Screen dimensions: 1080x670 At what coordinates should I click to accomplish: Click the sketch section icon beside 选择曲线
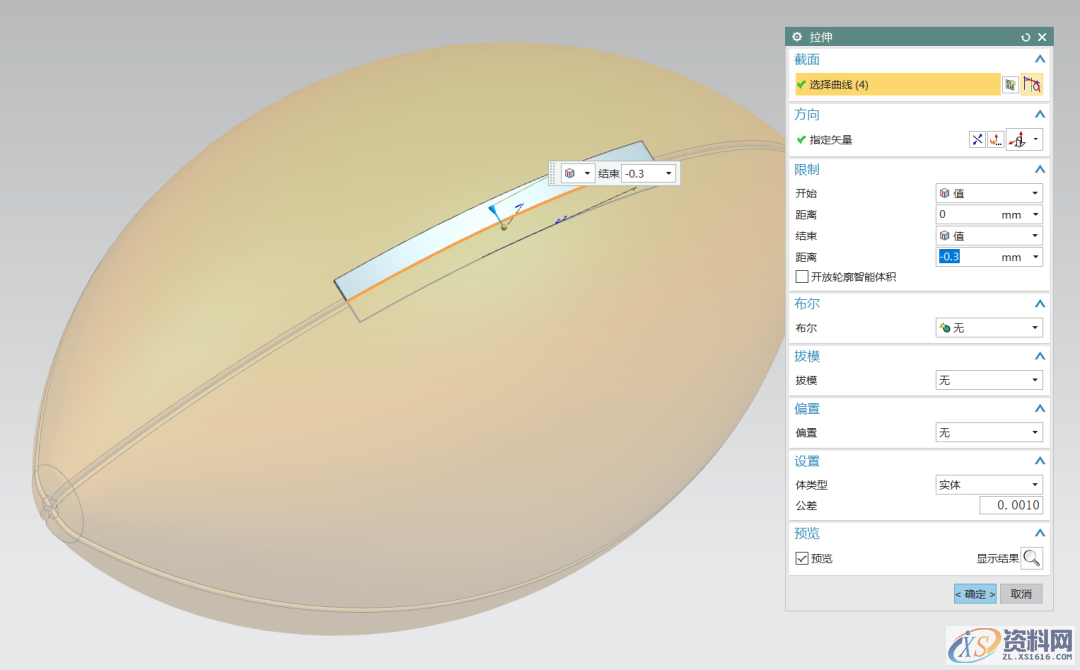[1011, 85]
